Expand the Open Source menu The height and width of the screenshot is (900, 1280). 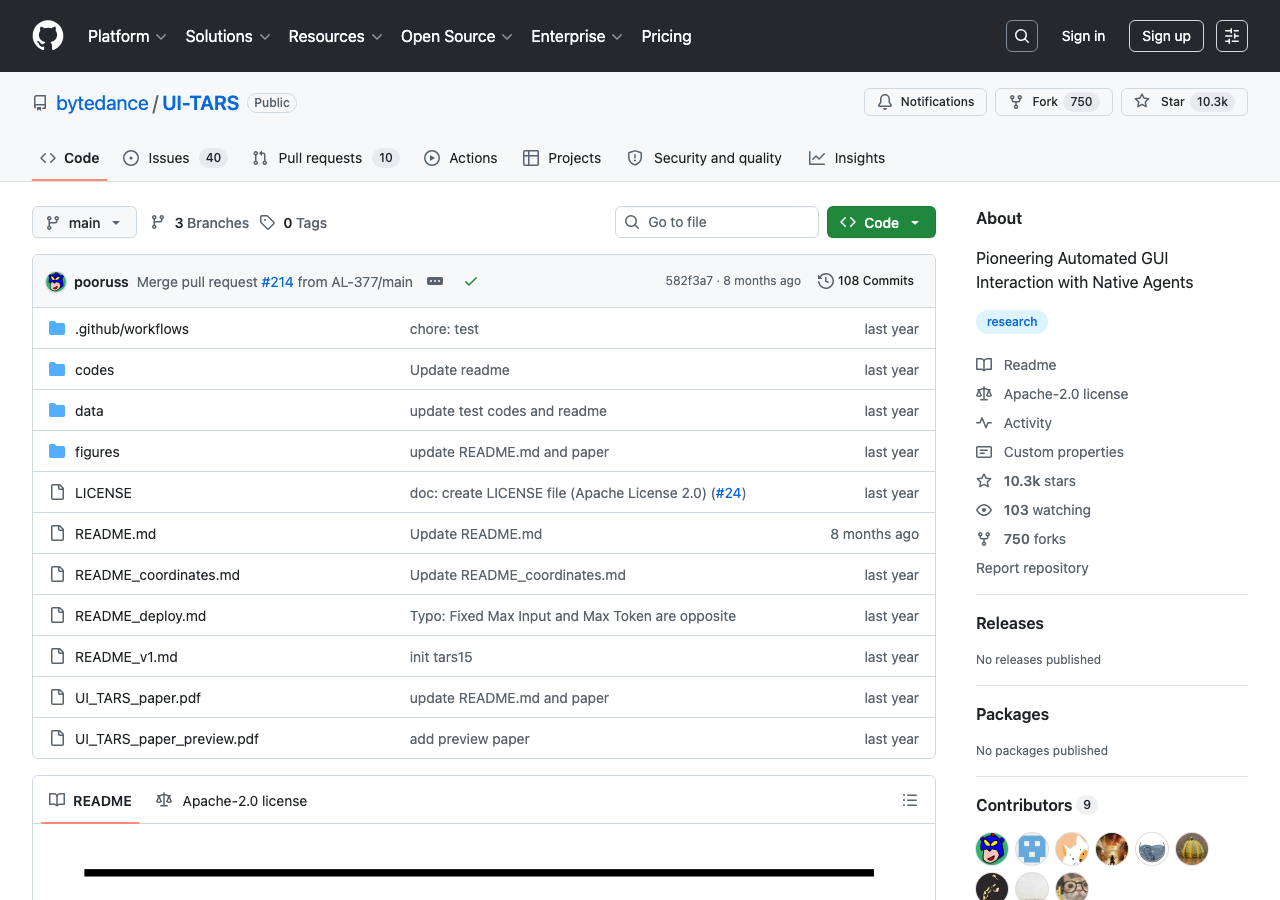457,36
